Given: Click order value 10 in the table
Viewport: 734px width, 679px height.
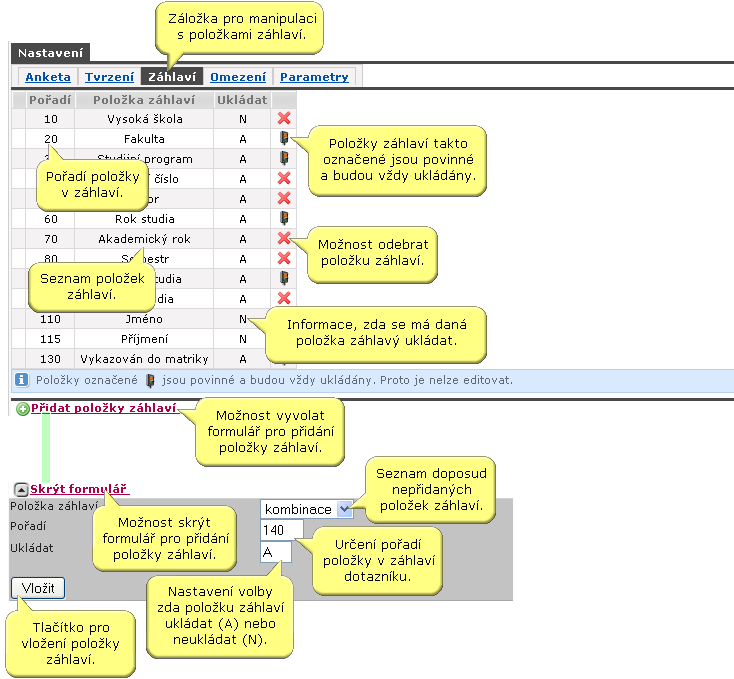Looking at the screenshot, I should pos(51,119).
